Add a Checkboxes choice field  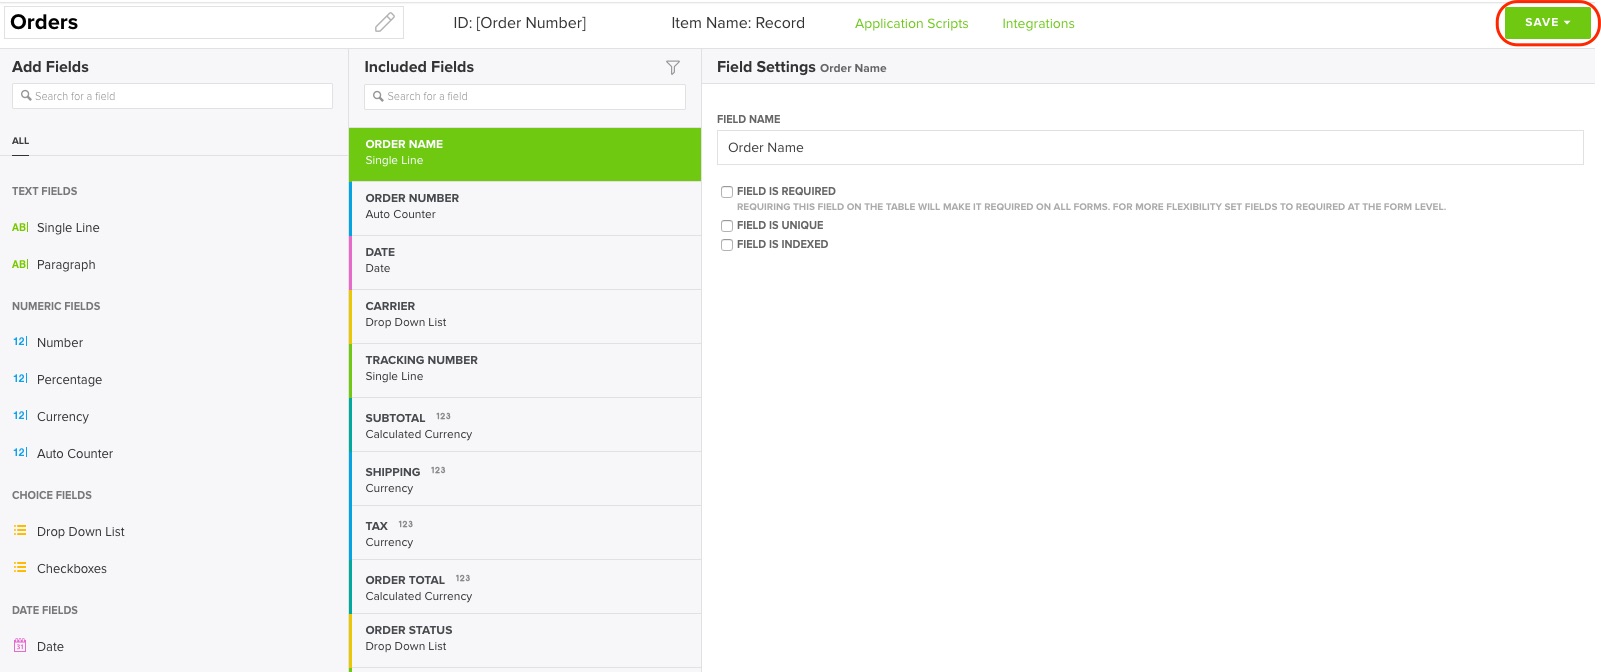click(72, 568)
